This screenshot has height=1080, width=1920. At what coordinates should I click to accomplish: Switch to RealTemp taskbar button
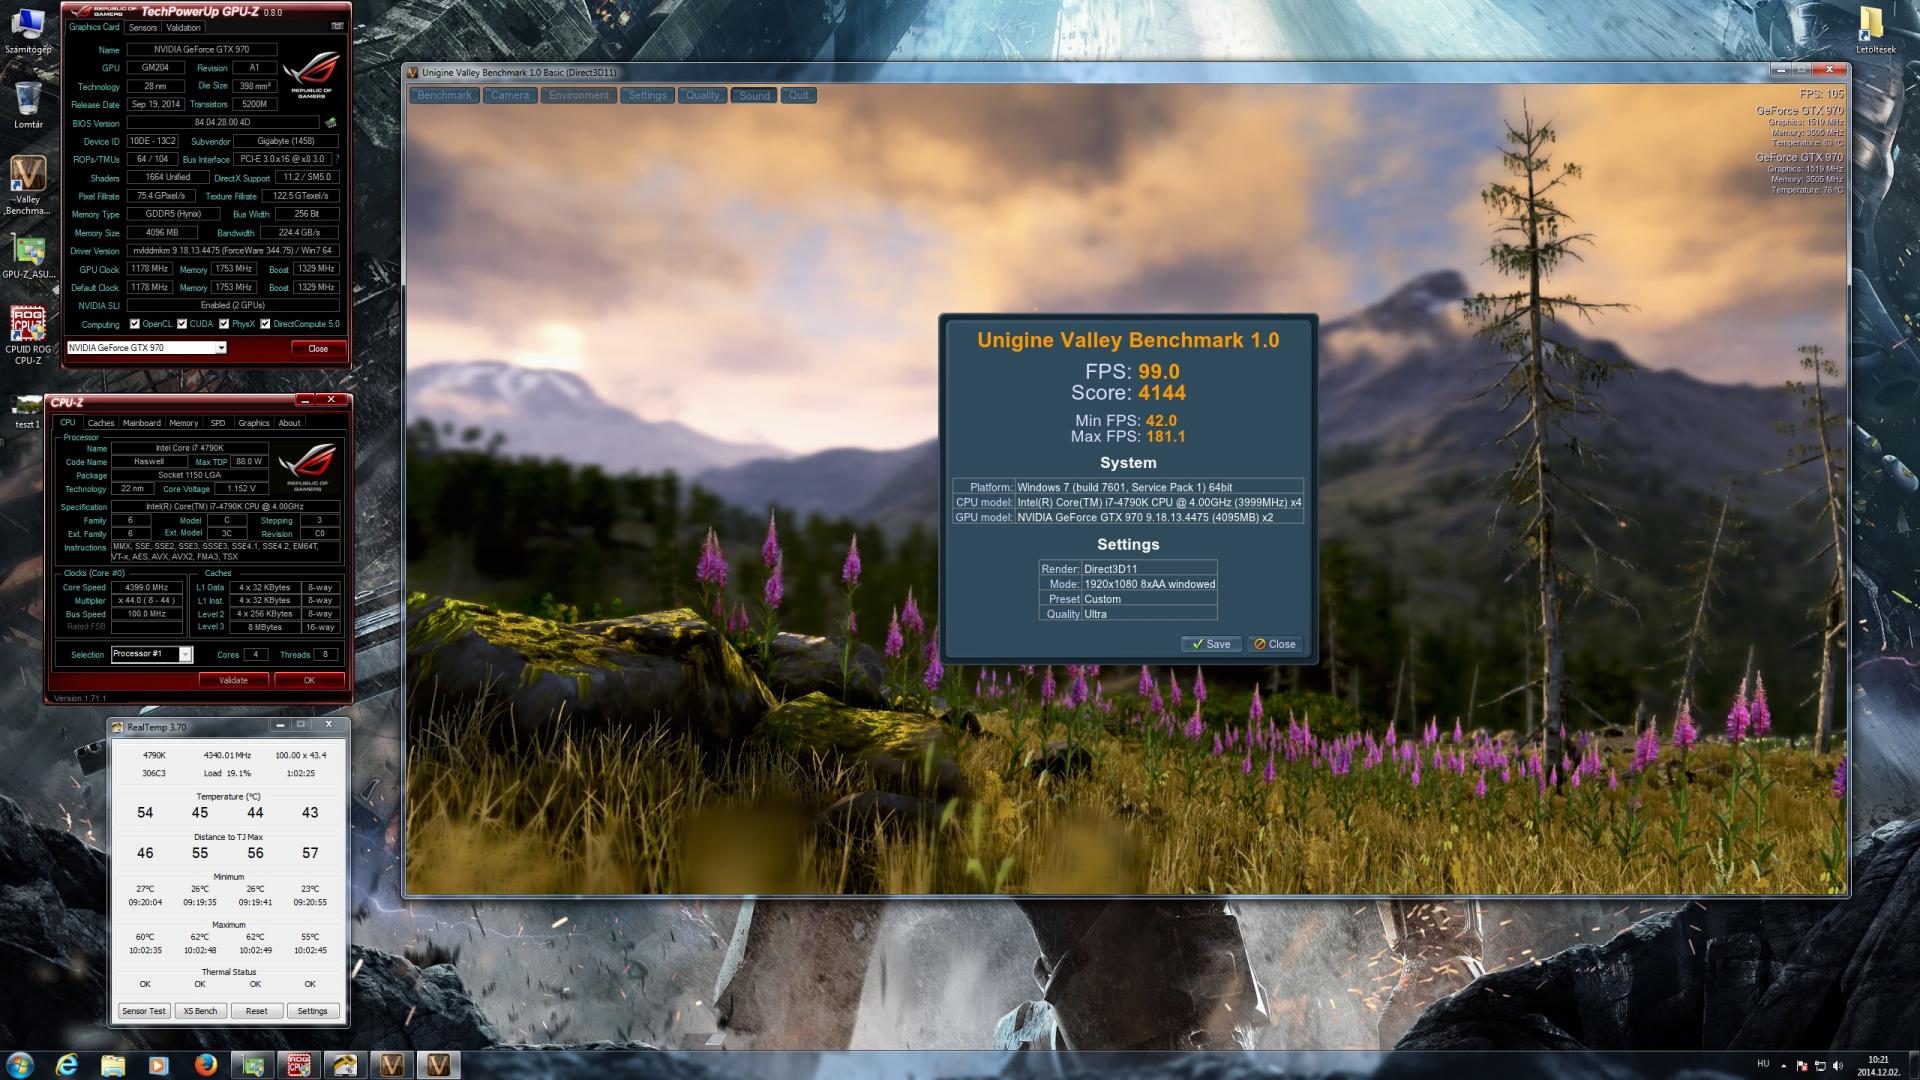[x=345, y=1065]
